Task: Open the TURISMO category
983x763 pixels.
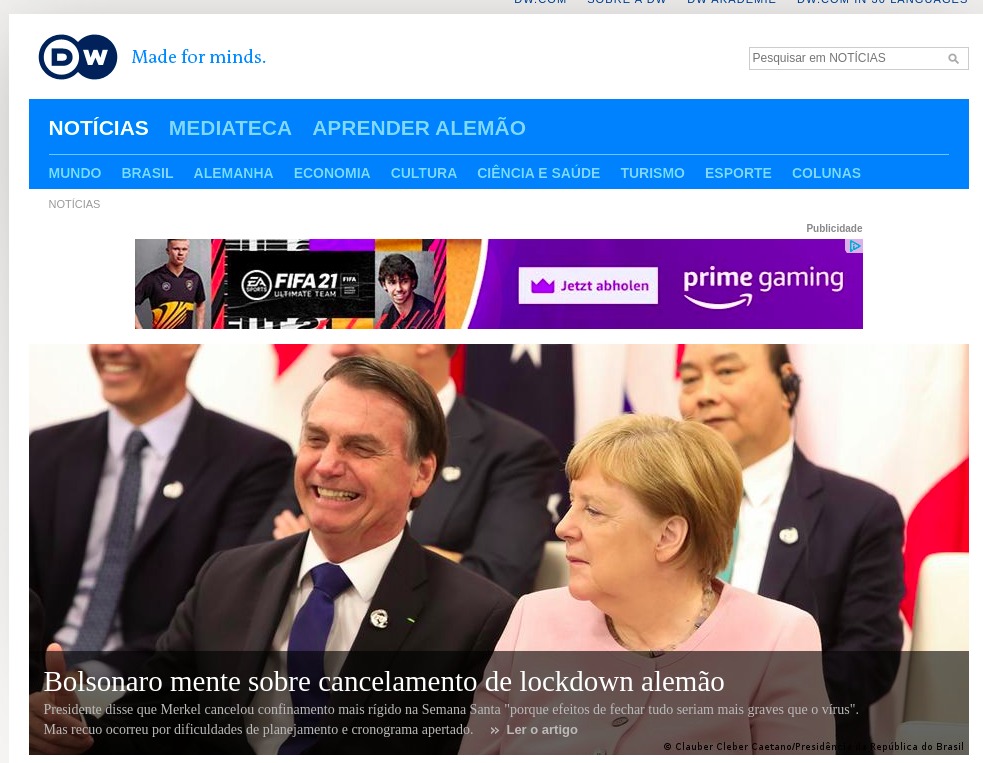Action: pos(652,173)
